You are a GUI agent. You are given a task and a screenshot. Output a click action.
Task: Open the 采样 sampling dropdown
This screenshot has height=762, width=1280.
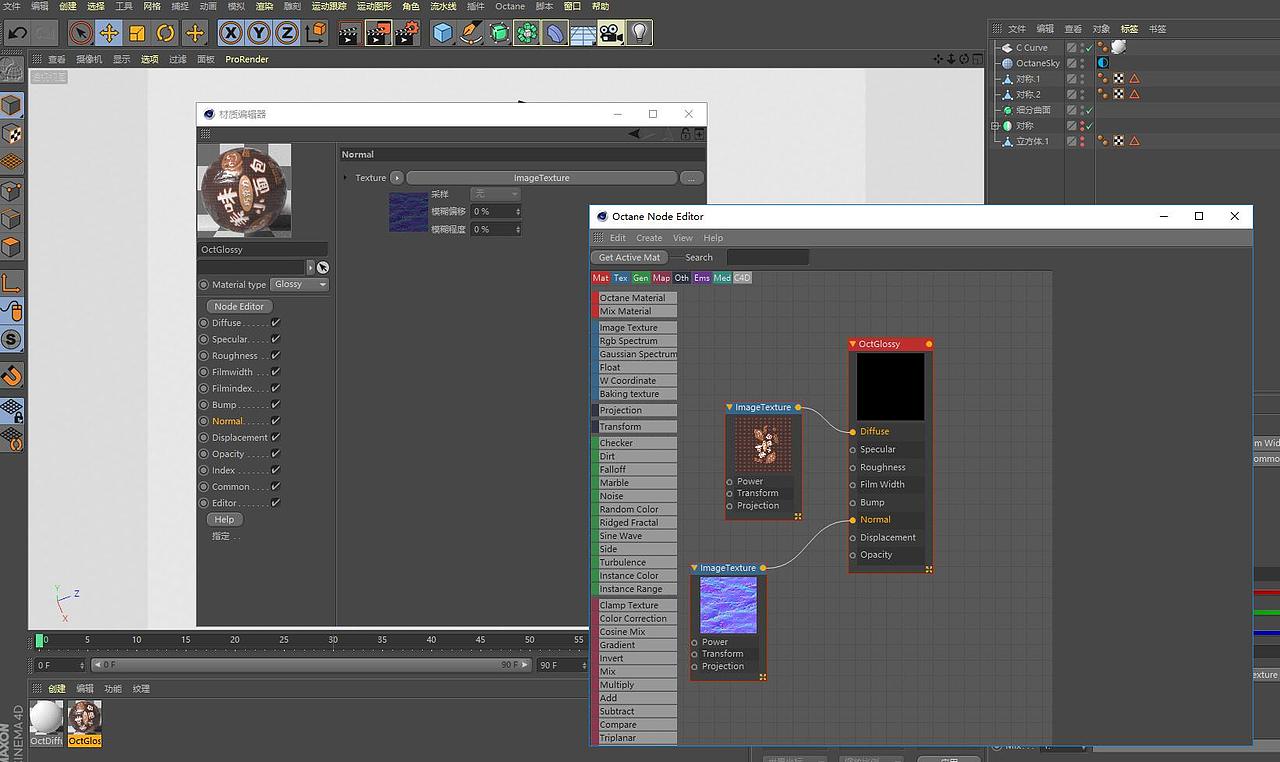pyautogui.click(x=495, y=194)
